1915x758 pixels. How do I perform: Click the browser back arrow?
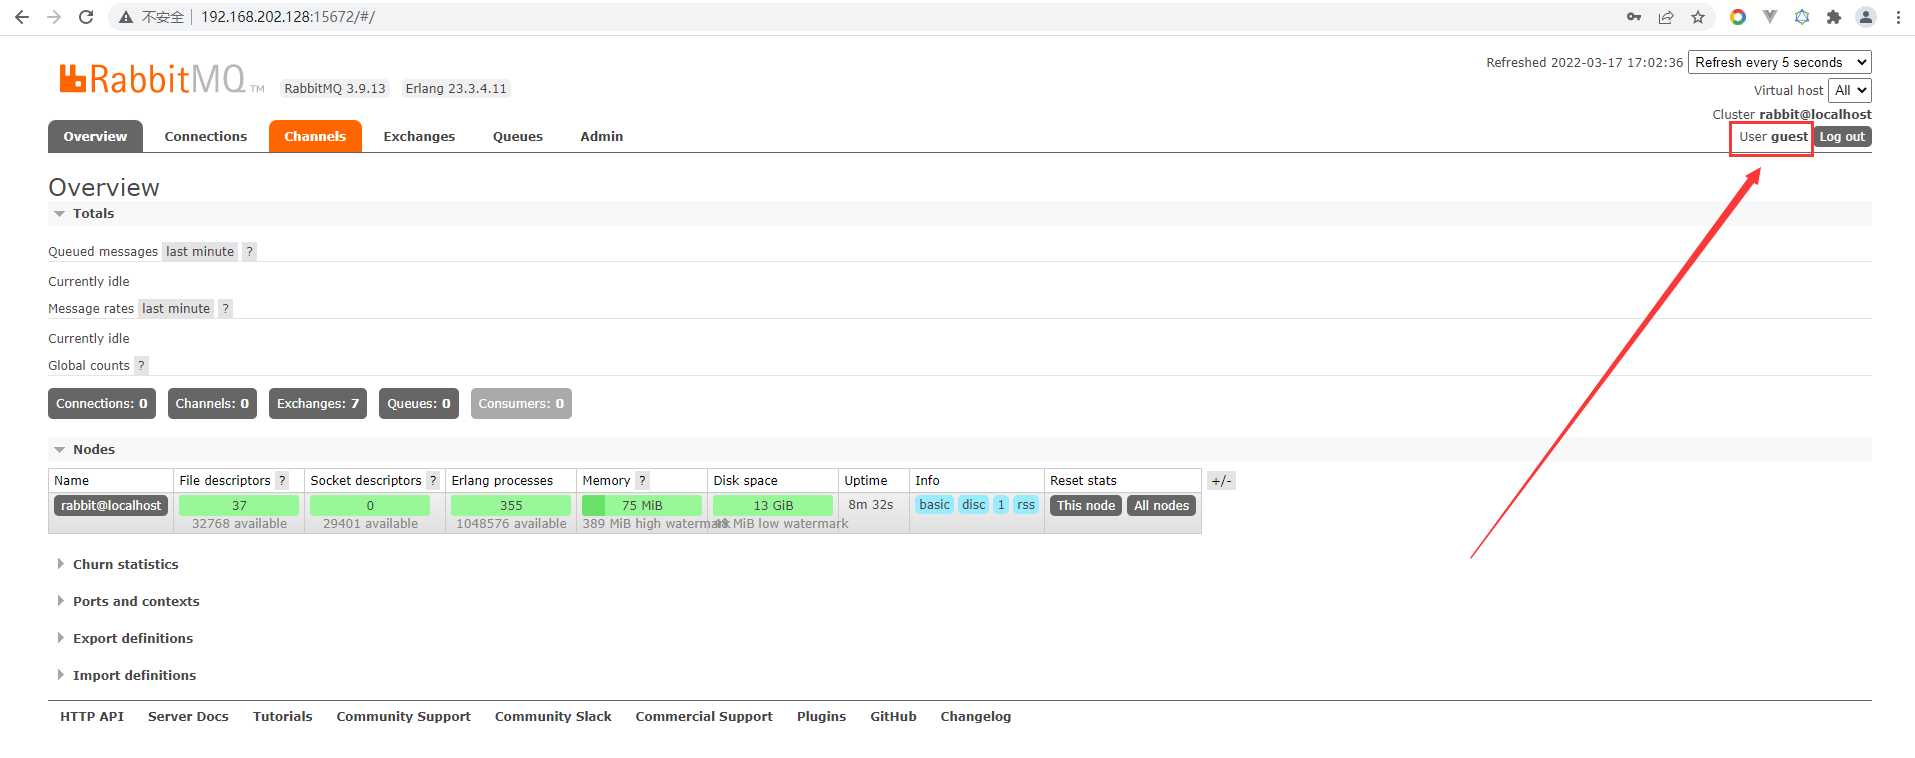(x=22, y=17)
